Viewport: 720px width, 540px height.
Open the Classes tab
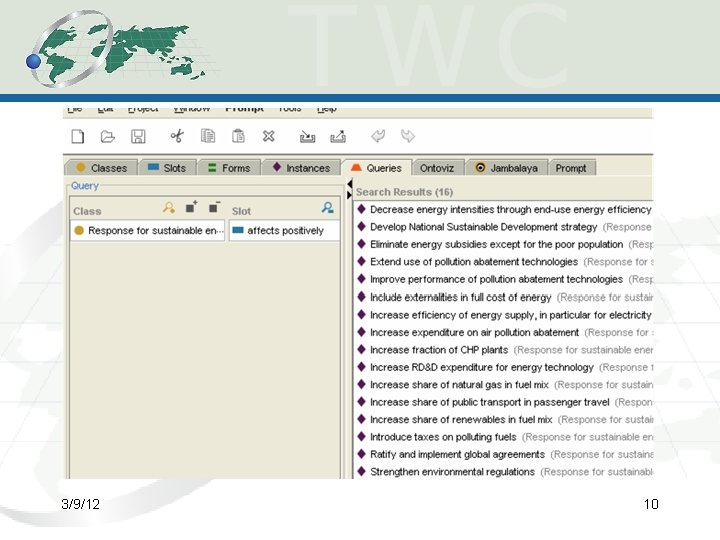click(102, 168)
